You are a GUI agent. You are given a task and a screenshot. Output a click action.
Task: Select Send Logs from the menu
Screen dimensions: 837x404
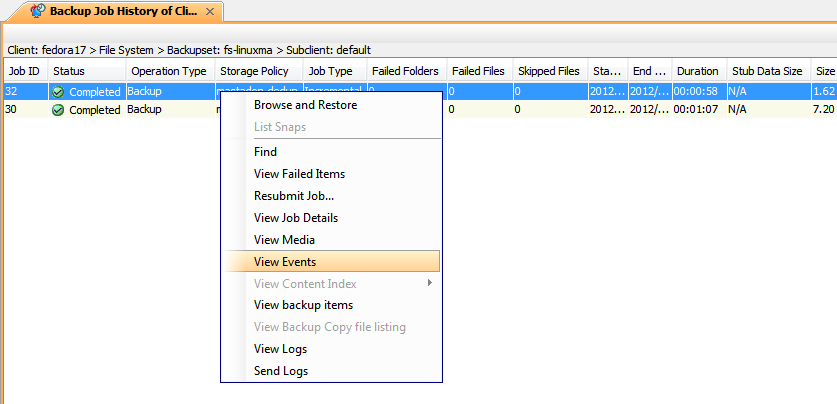pos(281,371)
